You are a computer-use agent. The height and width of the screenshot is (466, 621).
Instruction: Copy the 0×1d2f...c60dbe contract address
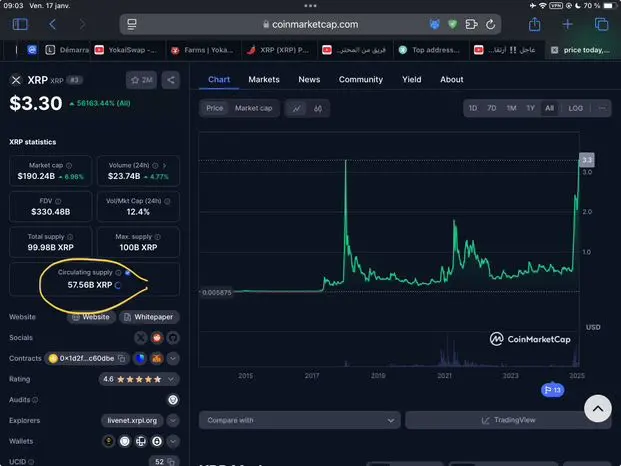click(122, 358)
